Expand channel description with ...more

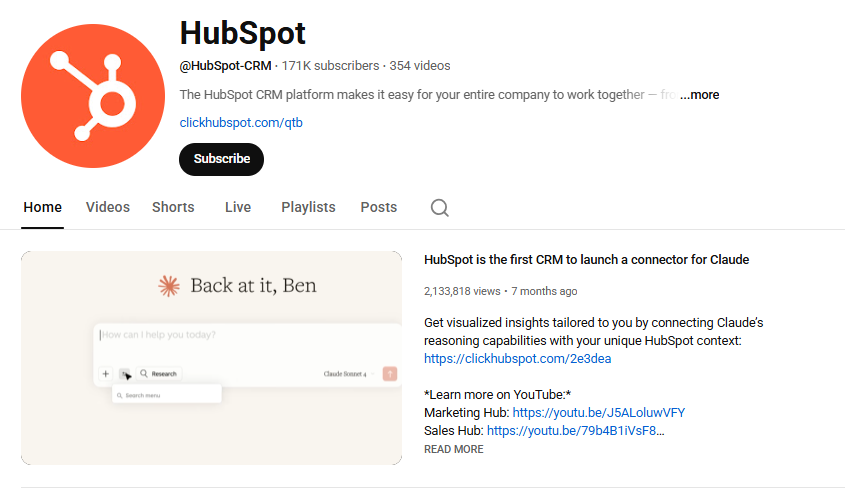pos(699,95)
